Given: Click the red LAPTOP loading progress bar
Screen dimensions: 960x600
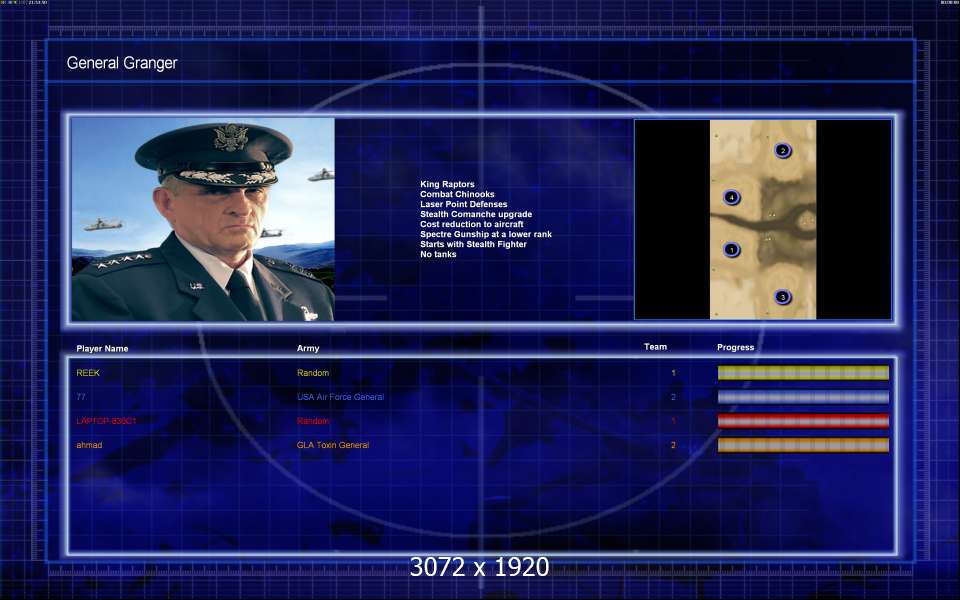Looking at the screenshot, I should click(803, 421).
